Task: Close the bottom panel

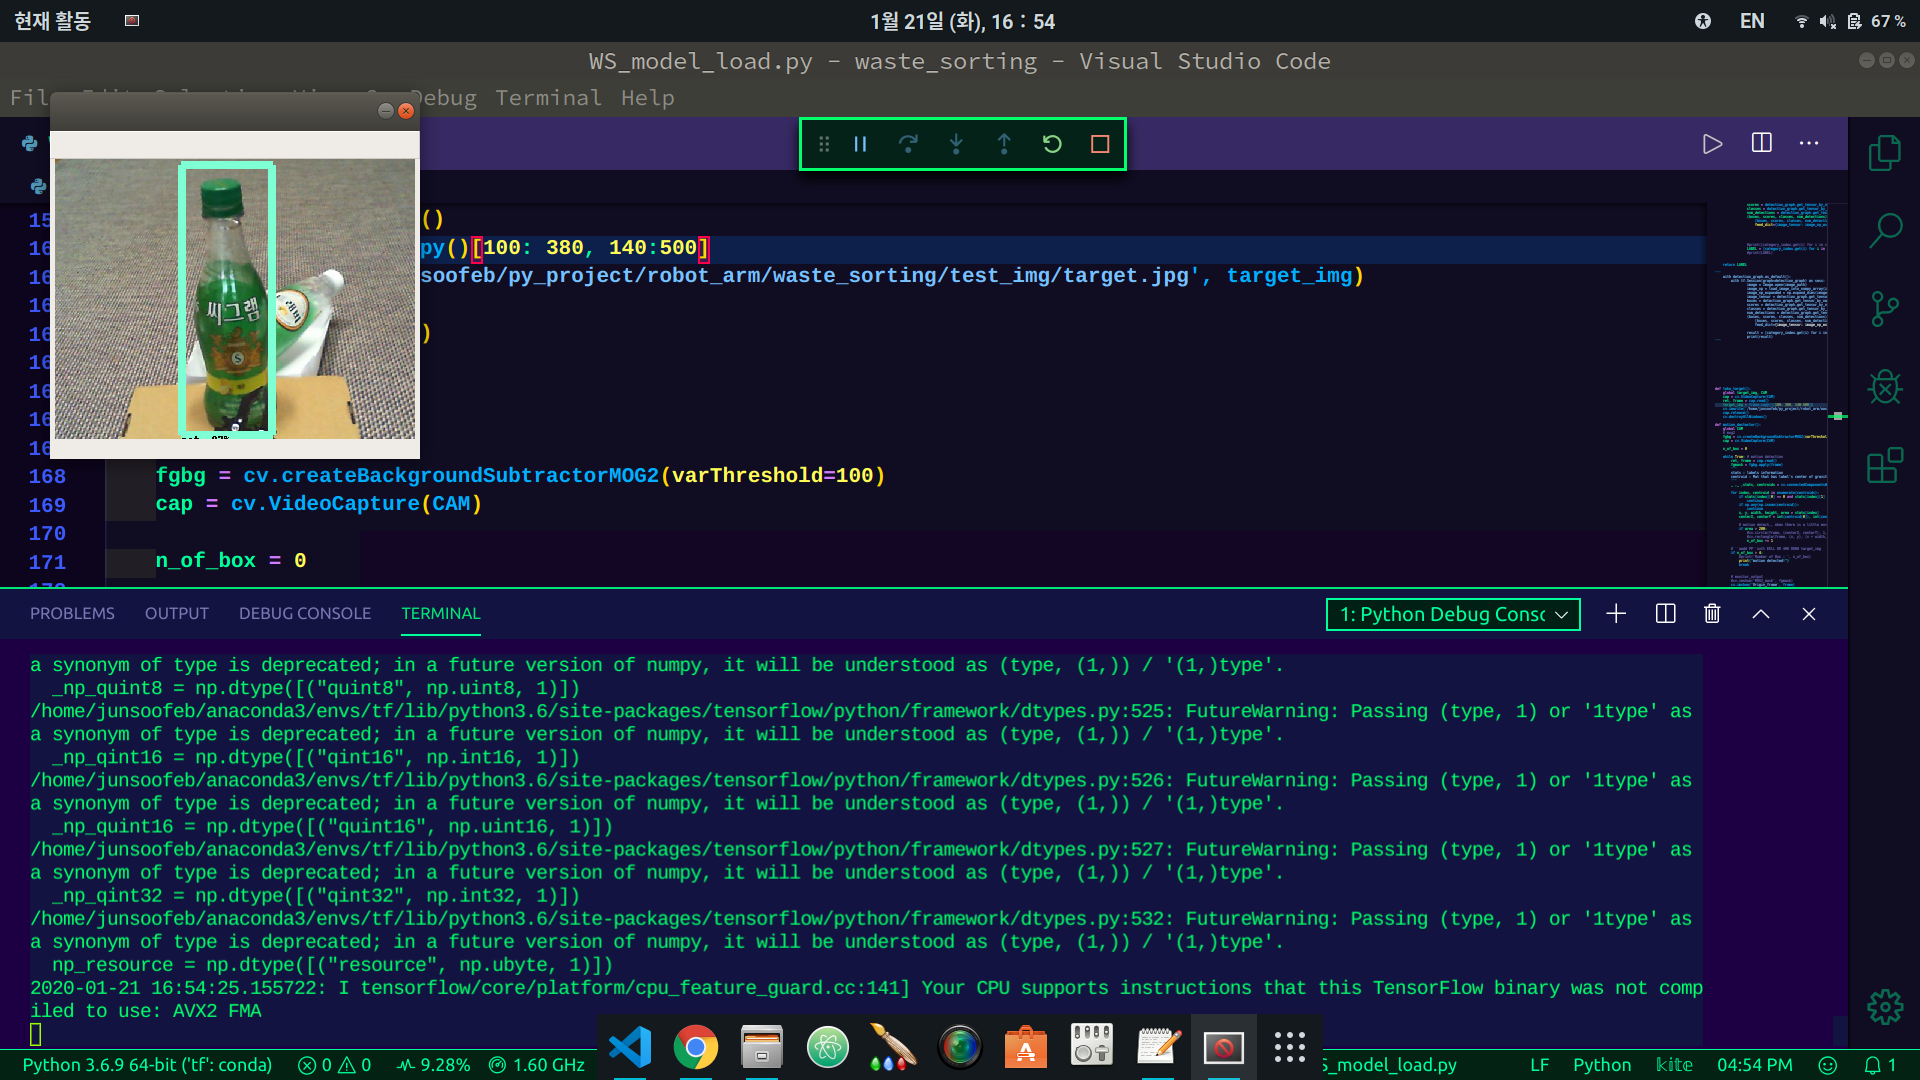Action: click(1809, 614)
